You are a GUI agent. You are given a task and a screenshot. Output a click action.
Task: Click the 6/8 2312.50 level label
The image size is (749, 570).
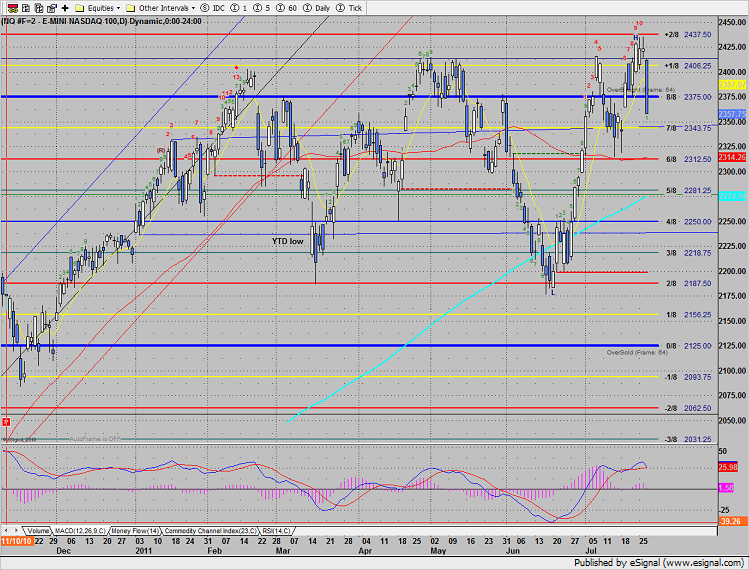(688, 159)
